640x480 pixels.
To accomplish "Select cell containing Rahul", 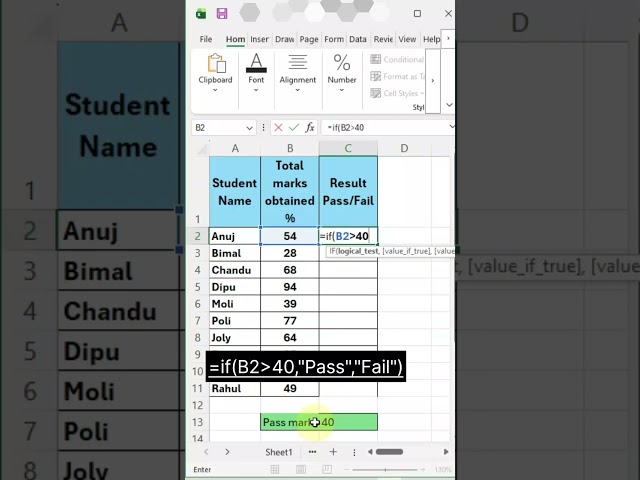I will [x=235, y=389].
